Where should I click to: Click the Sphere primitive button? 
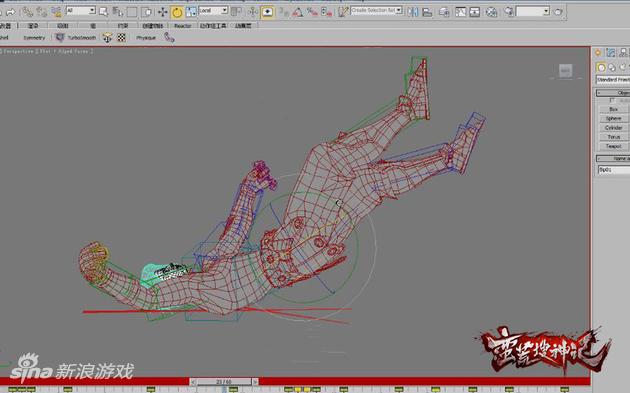coord(614,119)
